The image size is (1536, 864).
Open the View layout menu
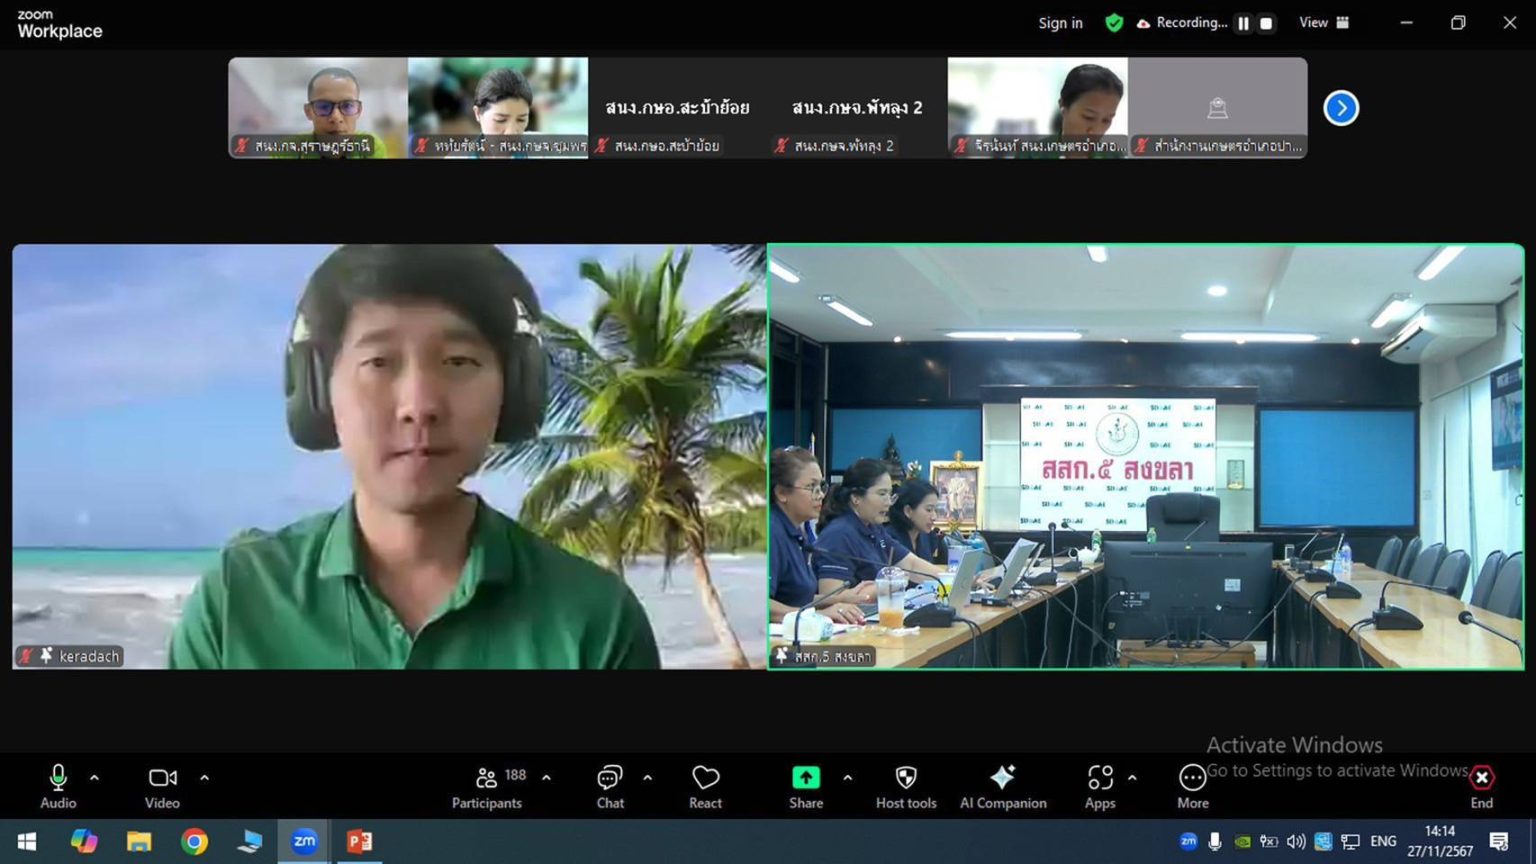(1324, 23)
